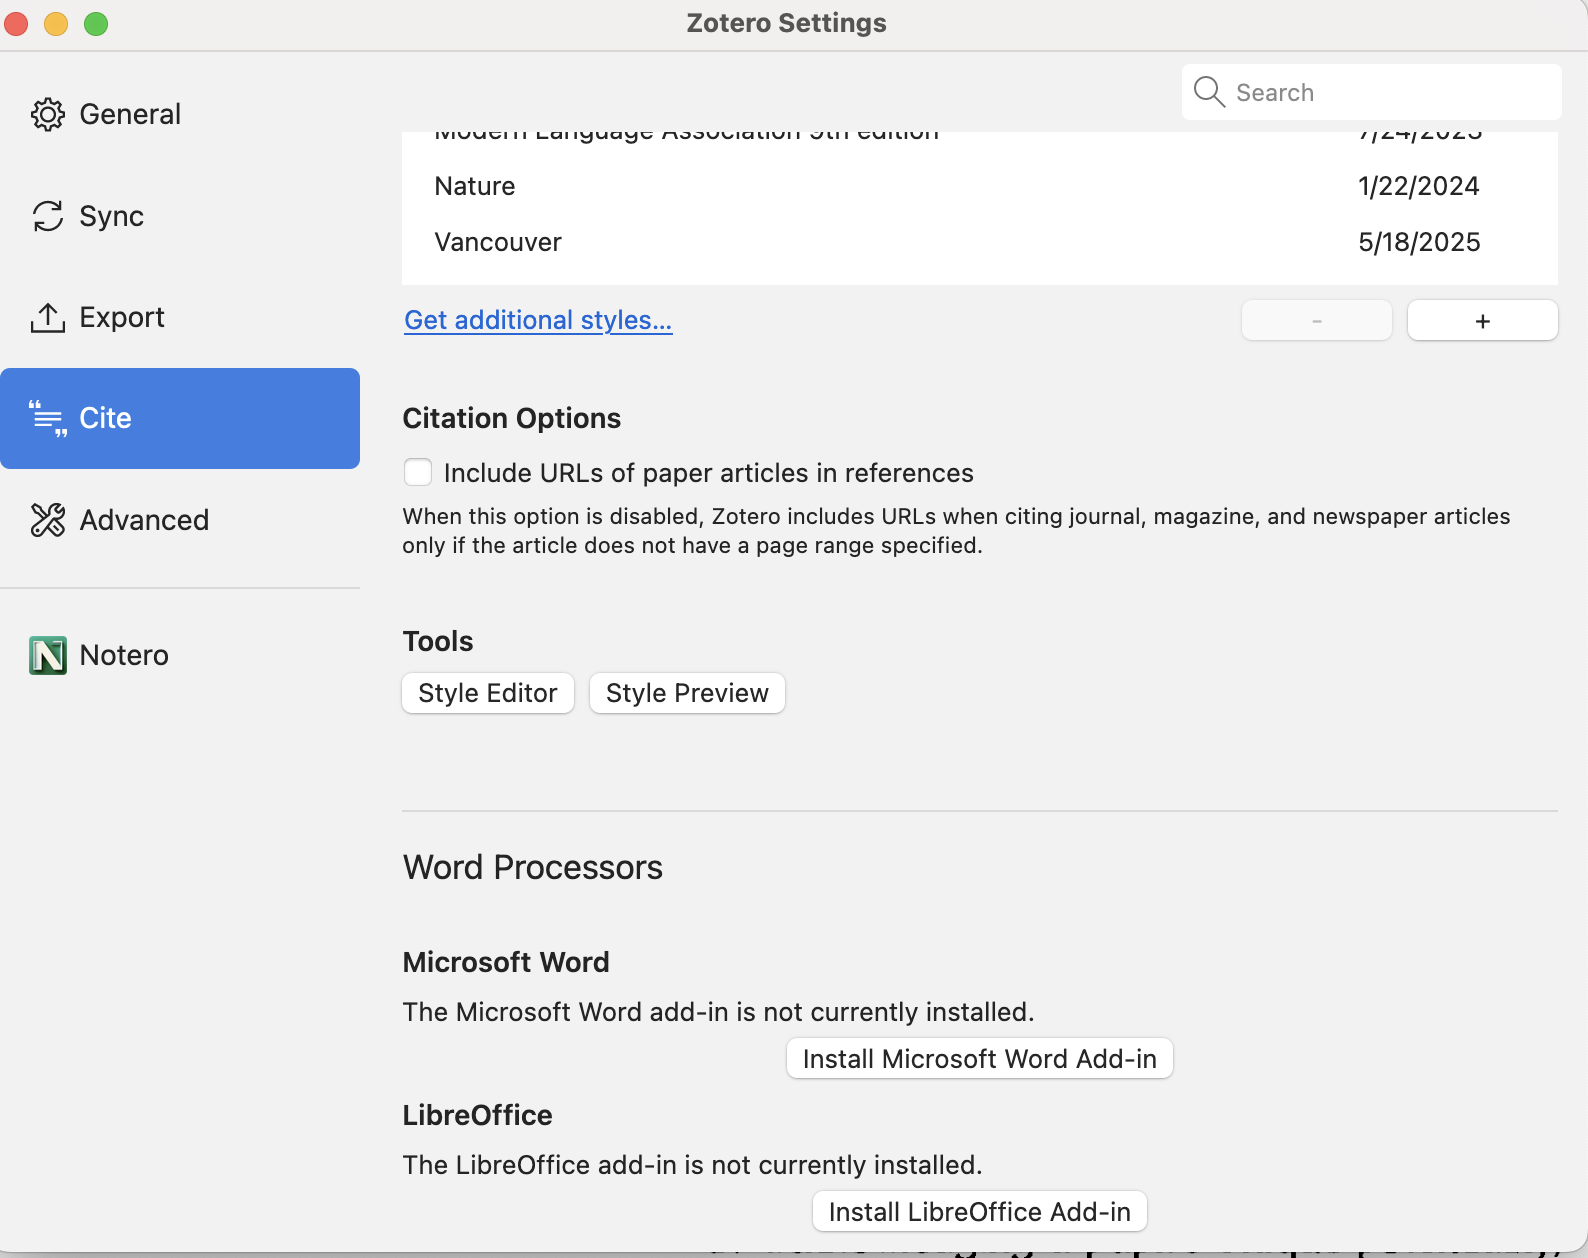Select the Cite pane label
This screenshot has height=1258, width=1588.
coord(105,418)
